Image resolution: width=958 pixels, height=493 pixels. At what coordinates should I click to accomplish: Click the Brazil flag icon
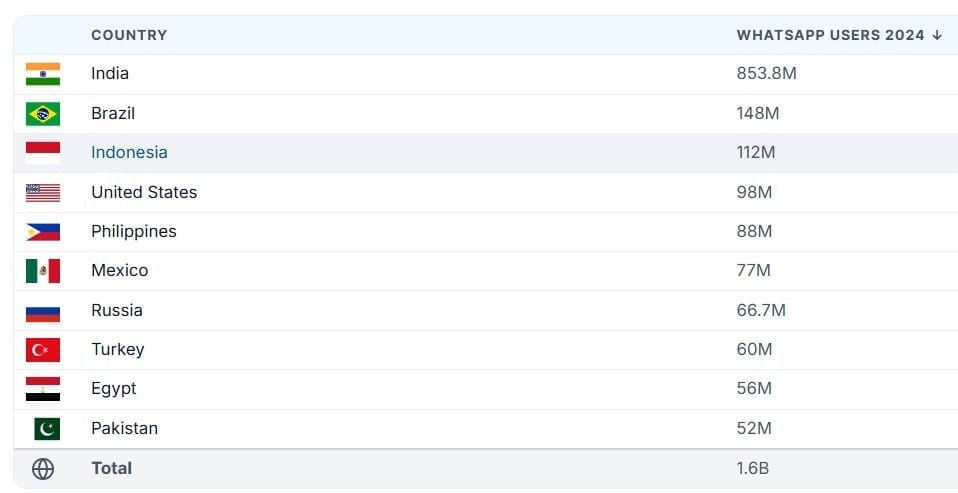43,113
